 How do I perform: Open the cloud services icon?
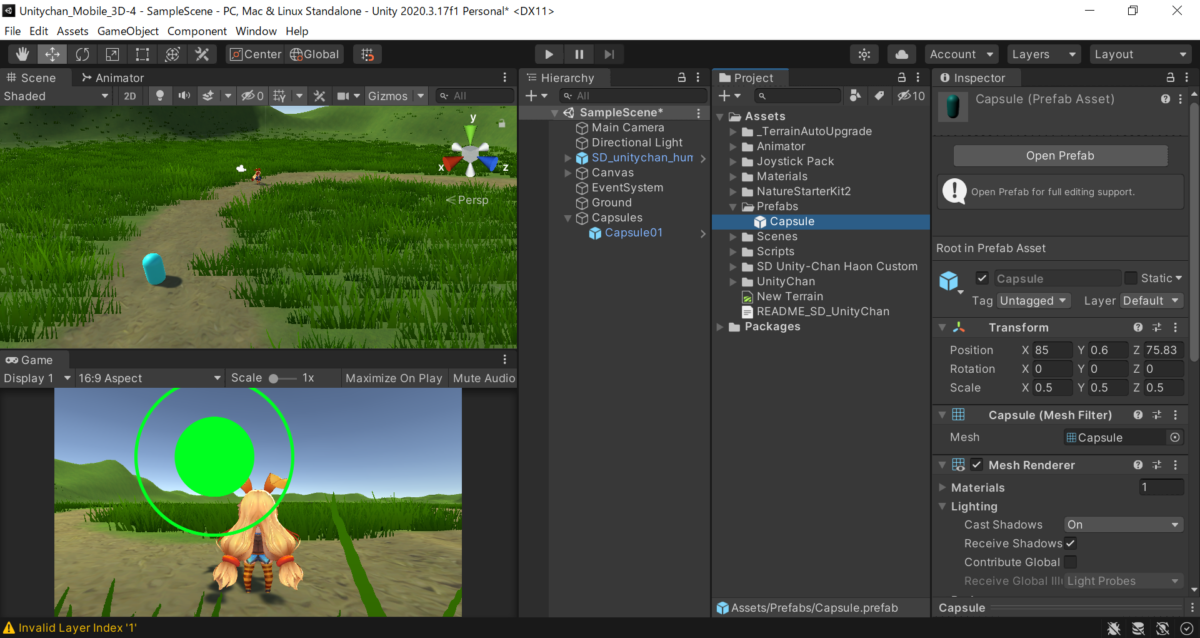point(903,54)
